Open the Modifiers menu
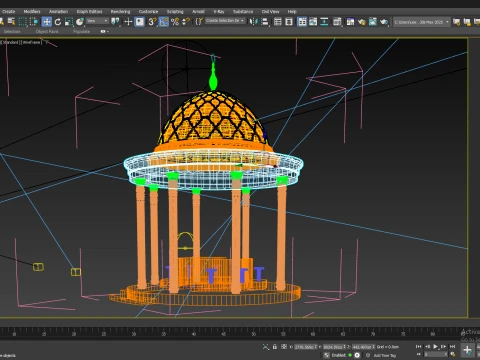Viewport: 480px width, 360px height. click(x=32, y=12)
